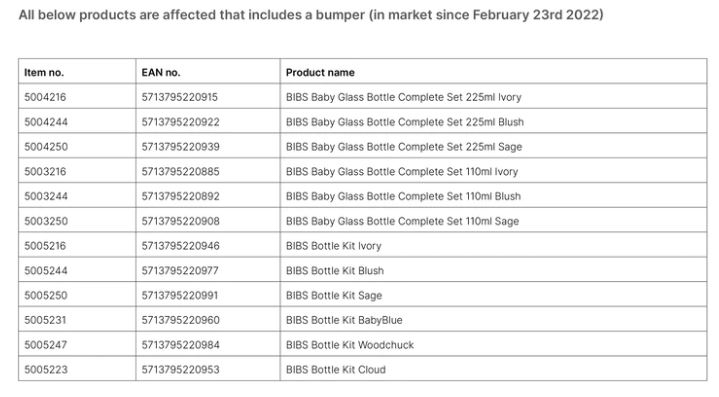Image resolution: width=719 pixels, height=397 pixels.
Task: Select item number 5005244 cell
Action: tap(77, 270)
